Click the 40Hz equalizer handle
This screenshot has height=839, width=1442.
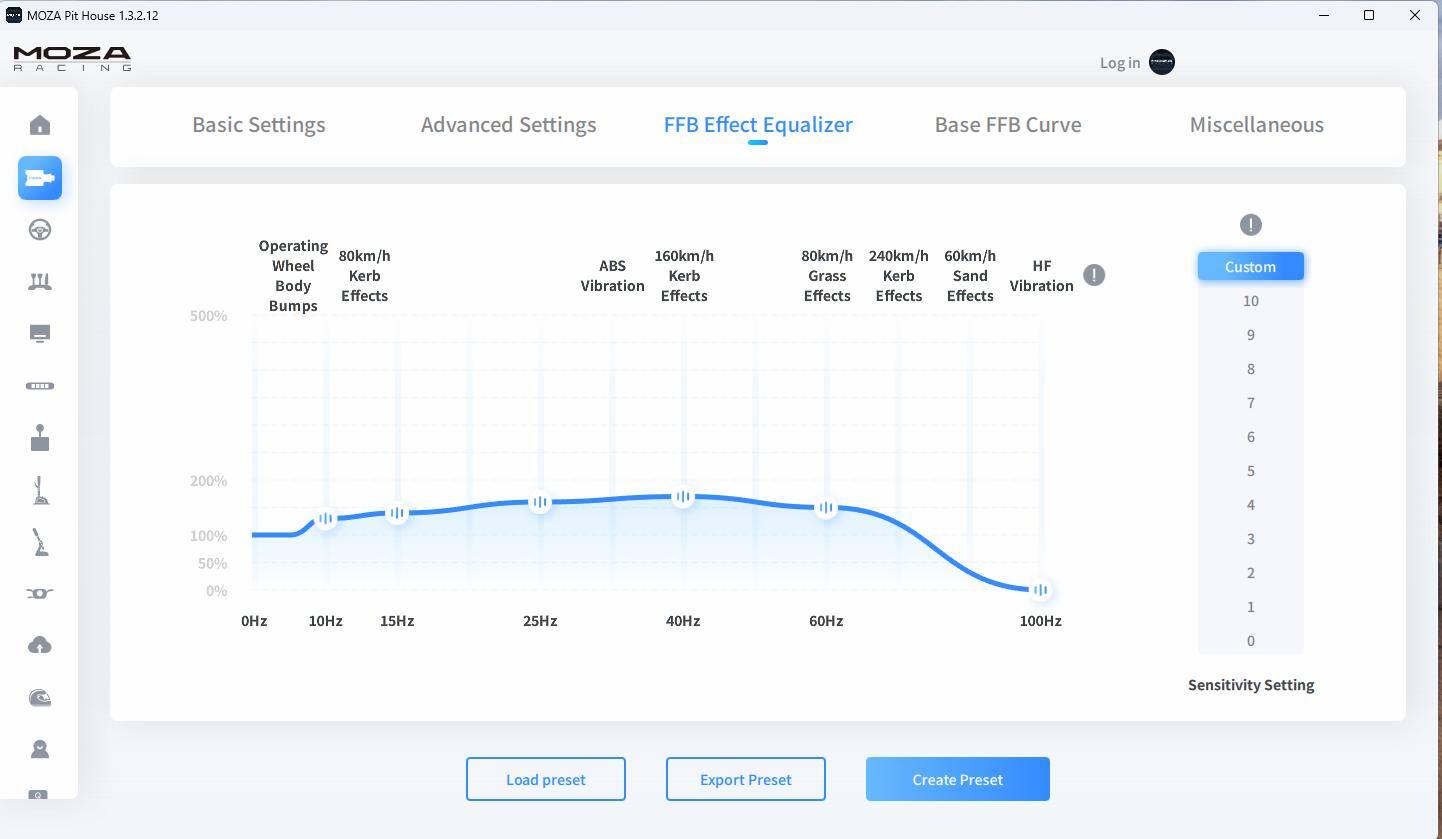click(x=683, y=496)
